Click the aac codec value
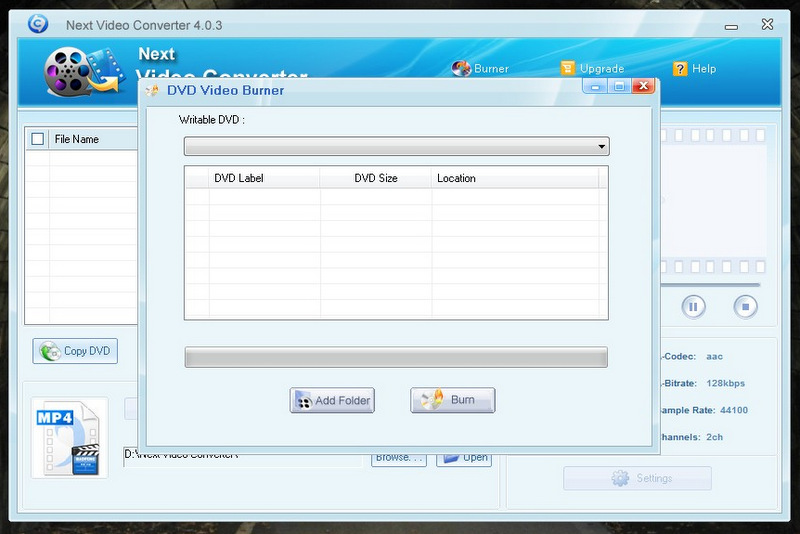 tap(714, 357)
